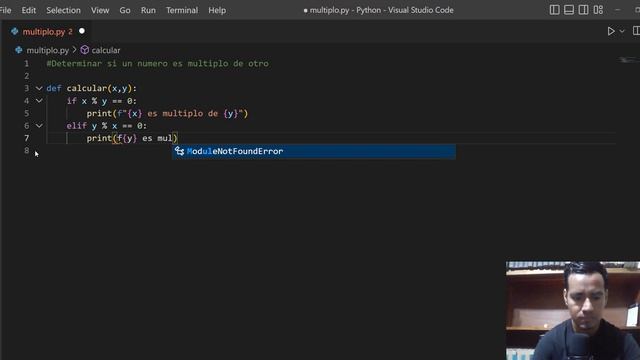Click the split editor icon

(636, 31)
